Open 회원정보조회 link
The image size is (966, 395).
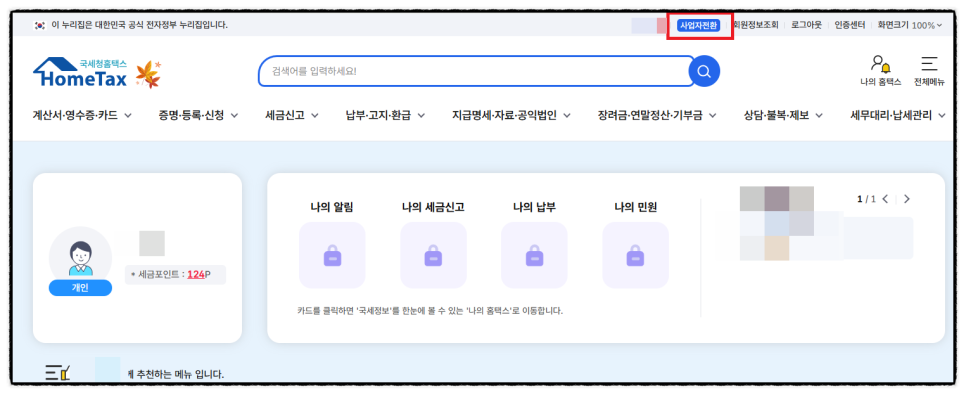tap(755, 25)
